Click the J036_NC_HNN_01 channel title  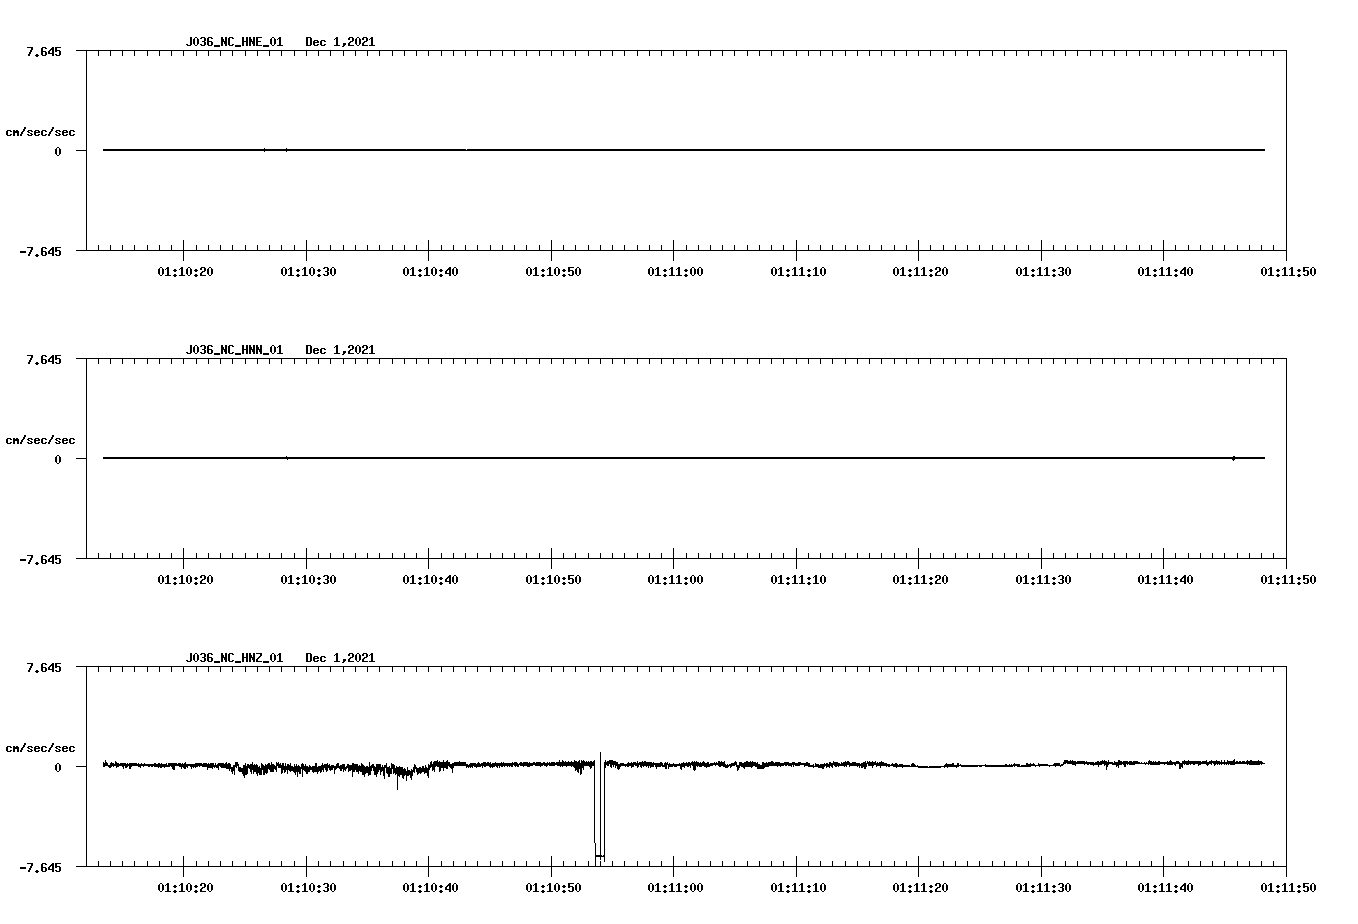pyautogui.click(x=234, y=350)
